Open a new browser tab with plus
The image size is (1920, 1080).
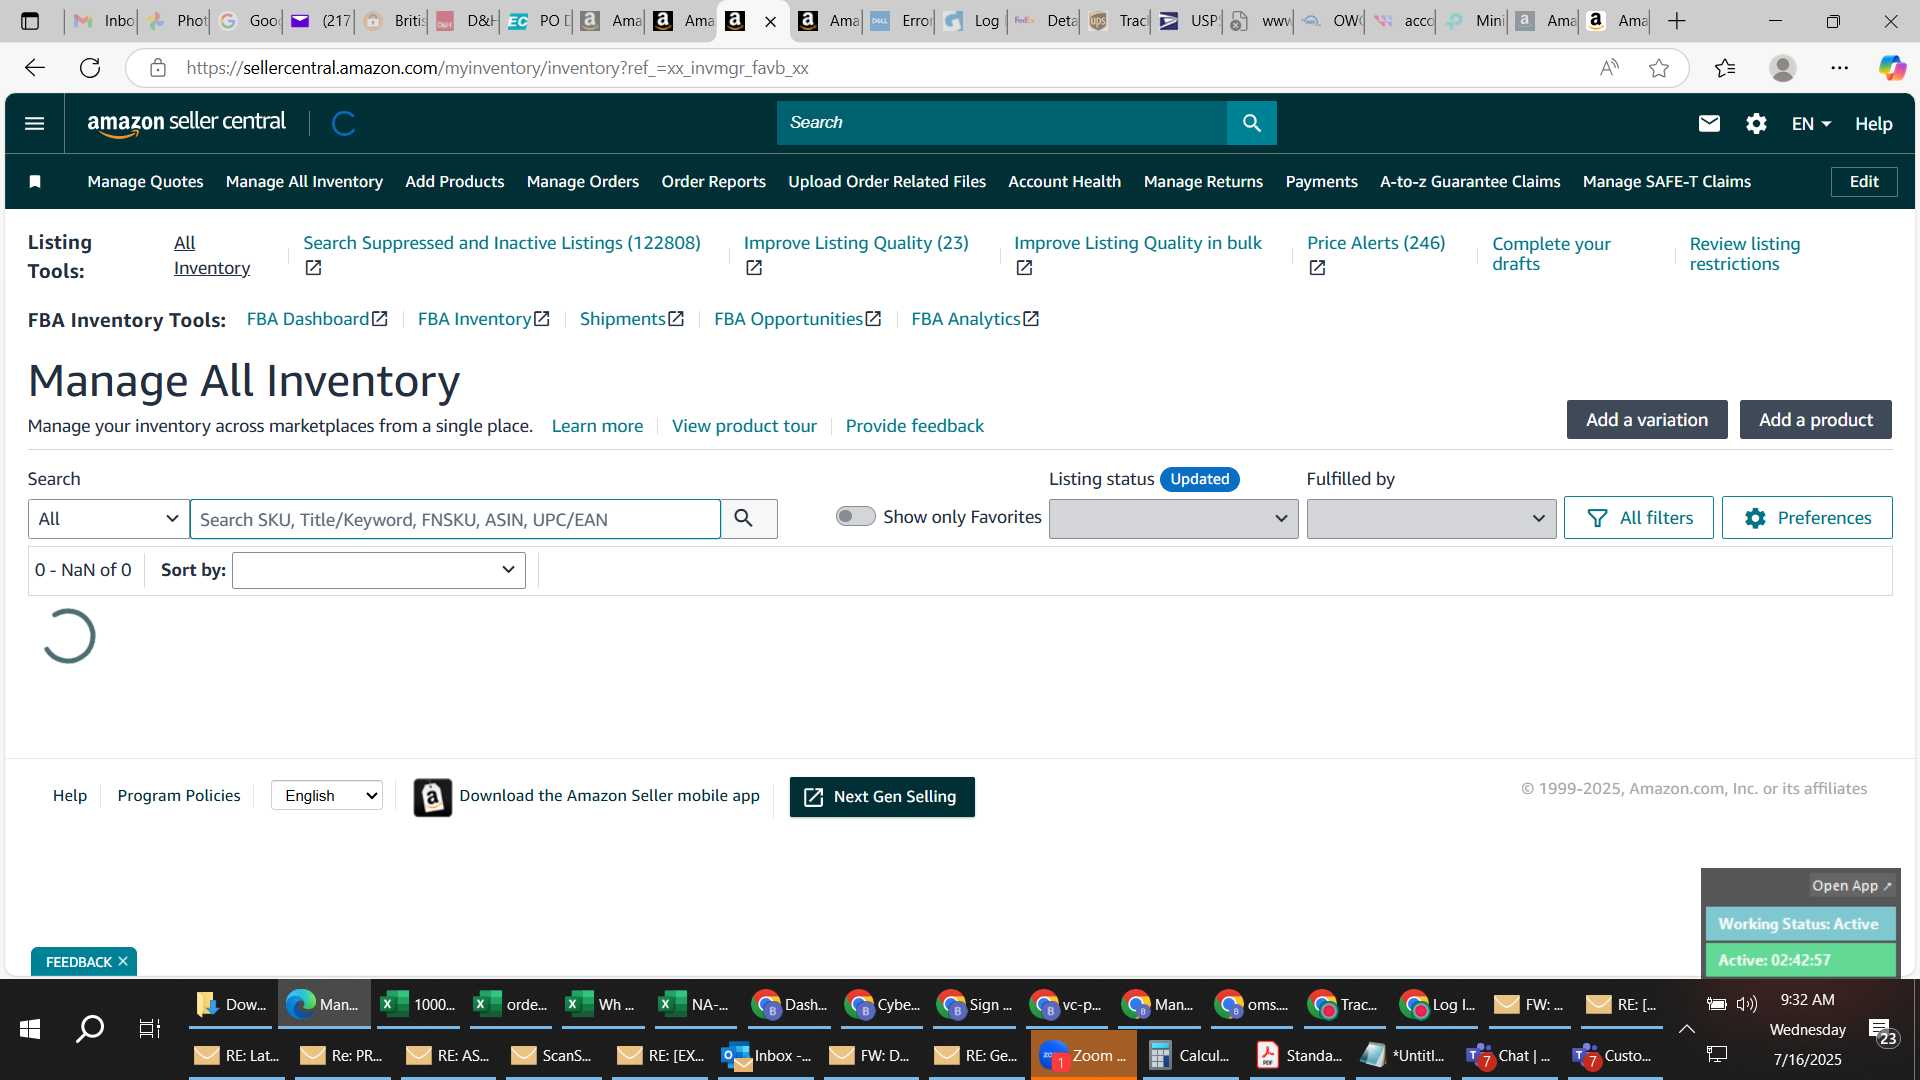click(x=1677, y=20)
